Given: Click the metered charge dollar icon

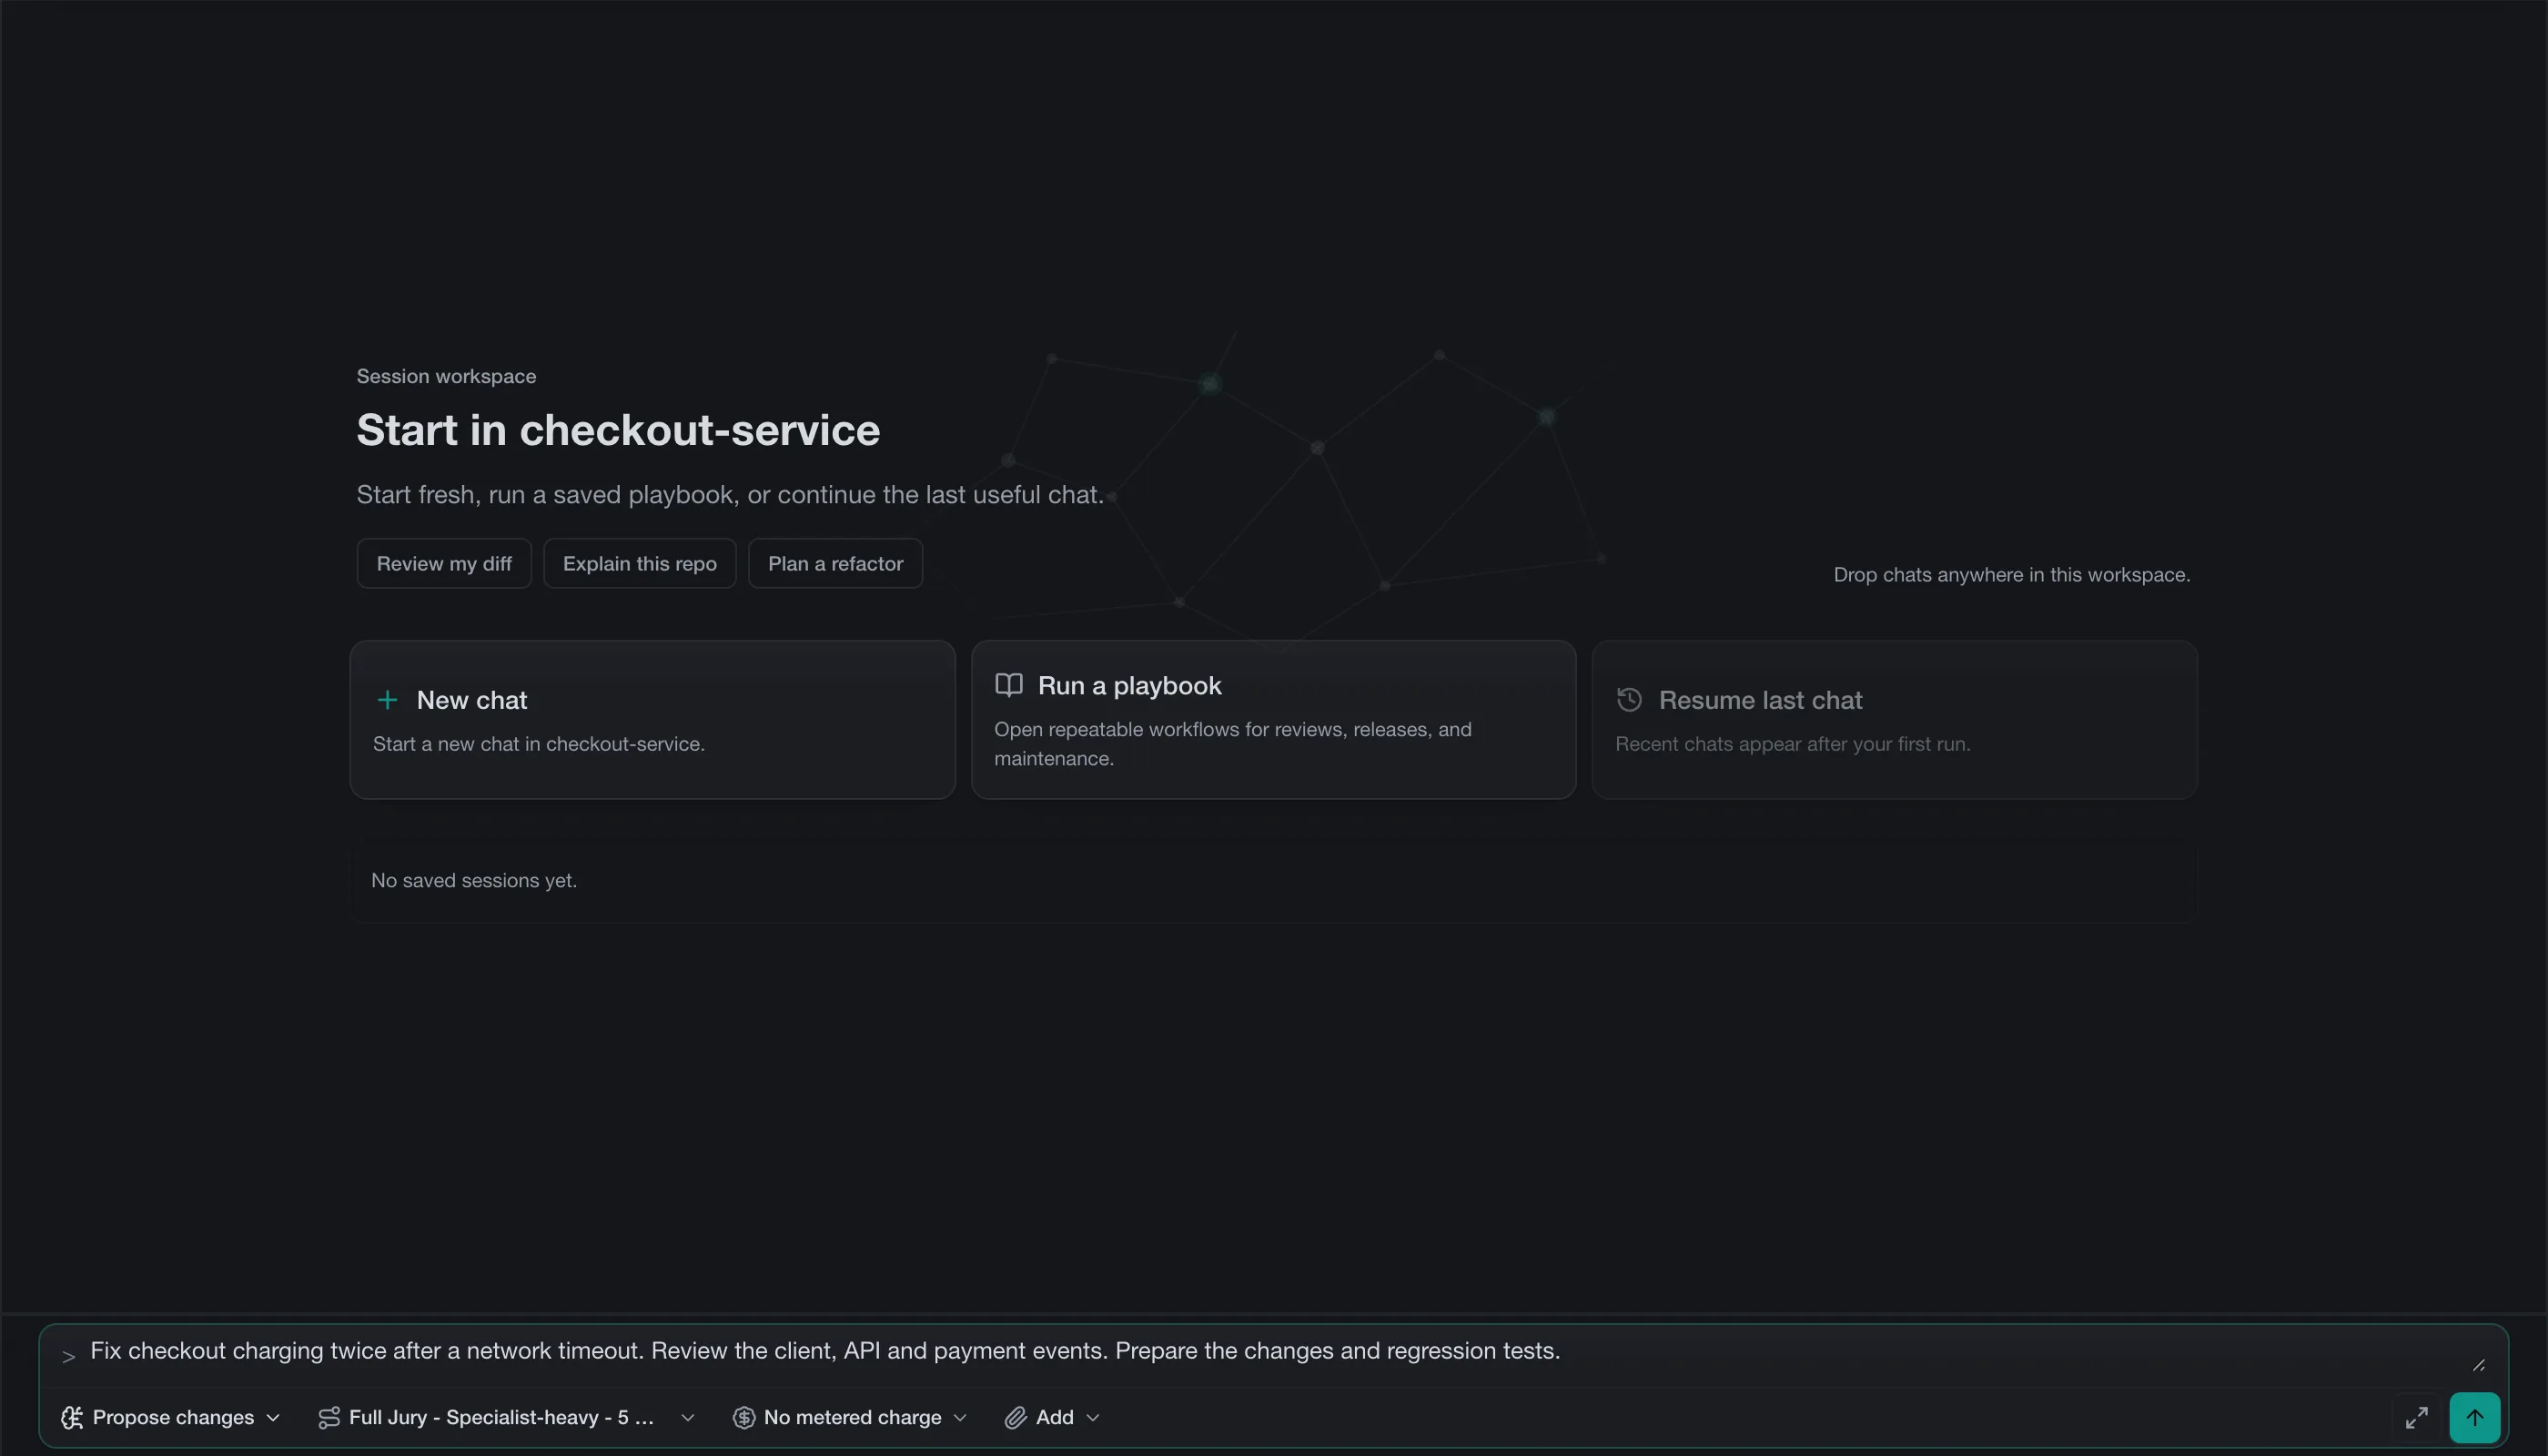Looking at the screenshot, I should click(743, 1417).
